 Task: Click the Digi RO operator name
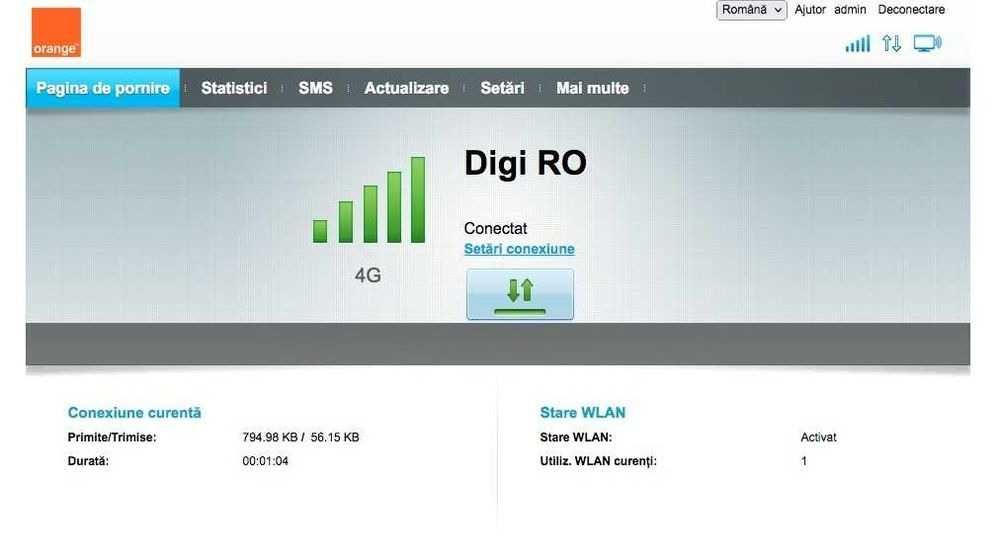[x=525, y=163]
